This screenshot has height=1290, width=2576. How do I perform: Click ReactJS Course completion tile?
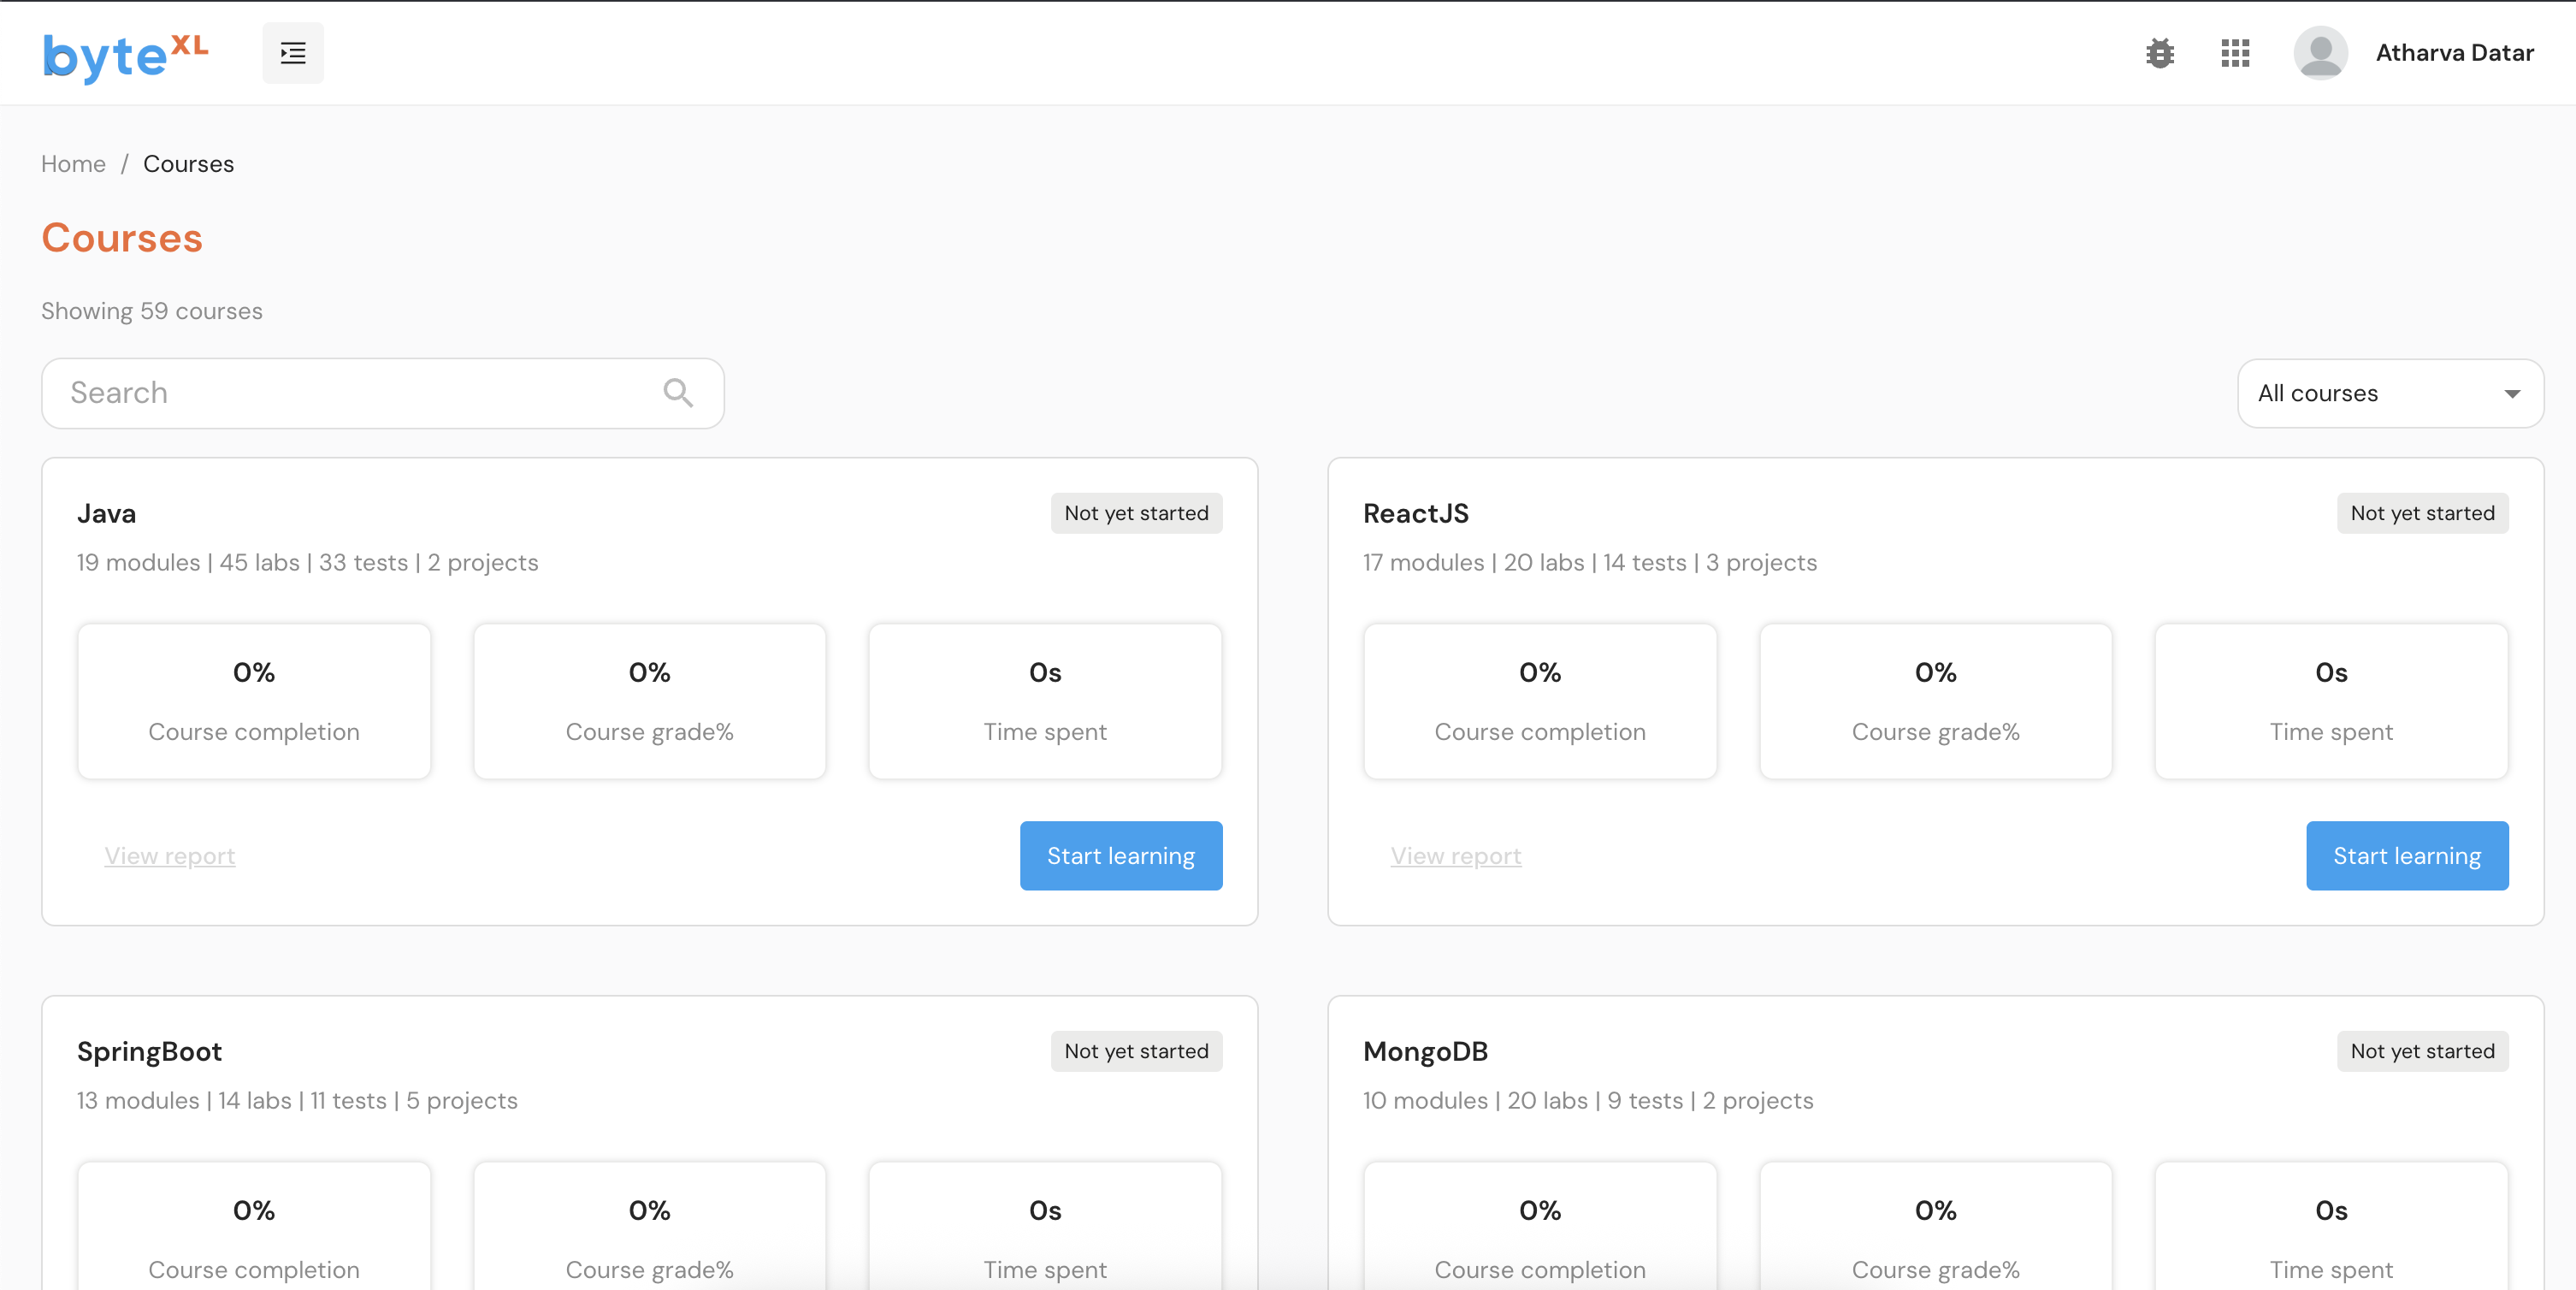1539,701
